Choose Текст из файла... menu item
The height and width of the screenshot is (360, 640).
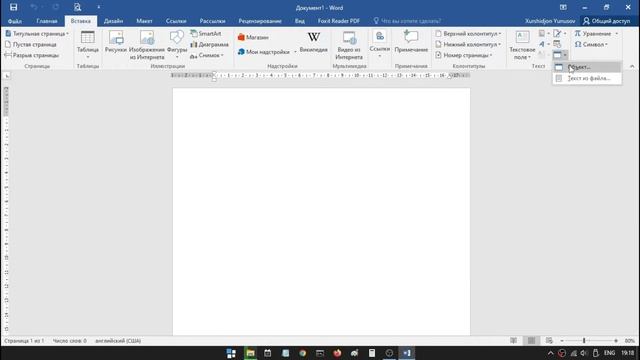[587, 78]
